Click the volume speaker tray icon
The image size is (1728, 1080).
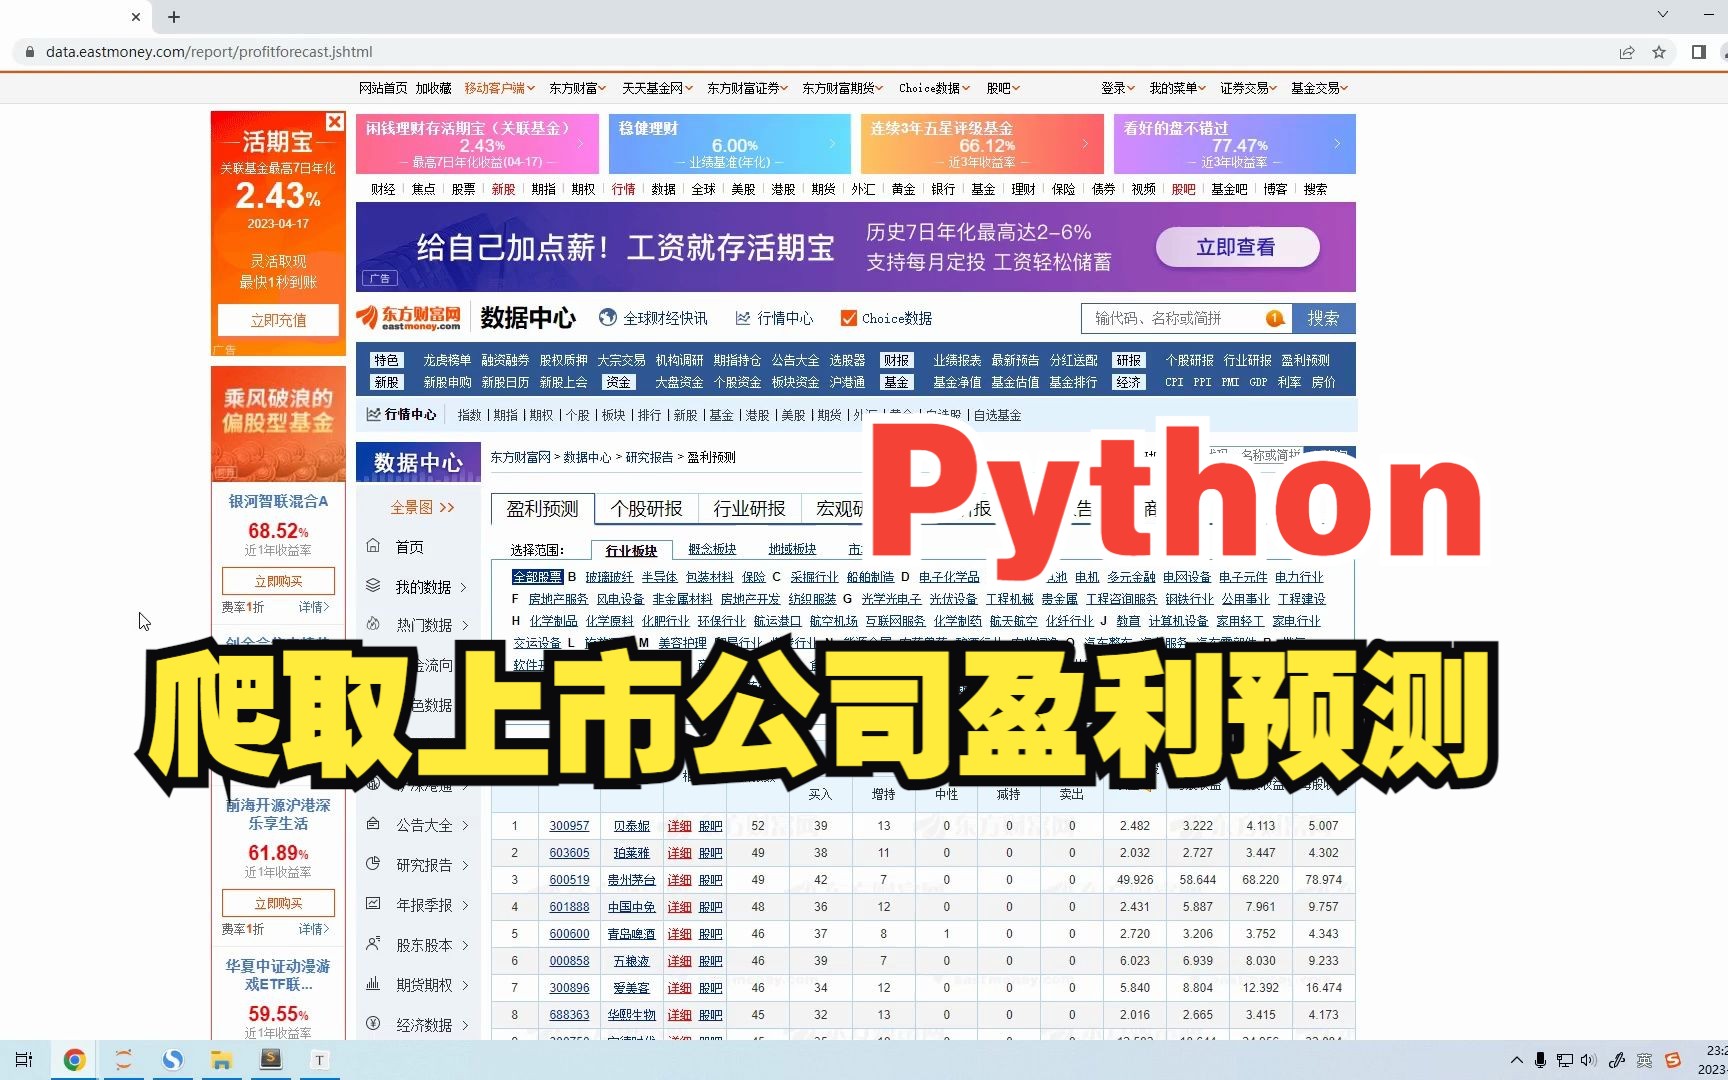point(1589,1060)
